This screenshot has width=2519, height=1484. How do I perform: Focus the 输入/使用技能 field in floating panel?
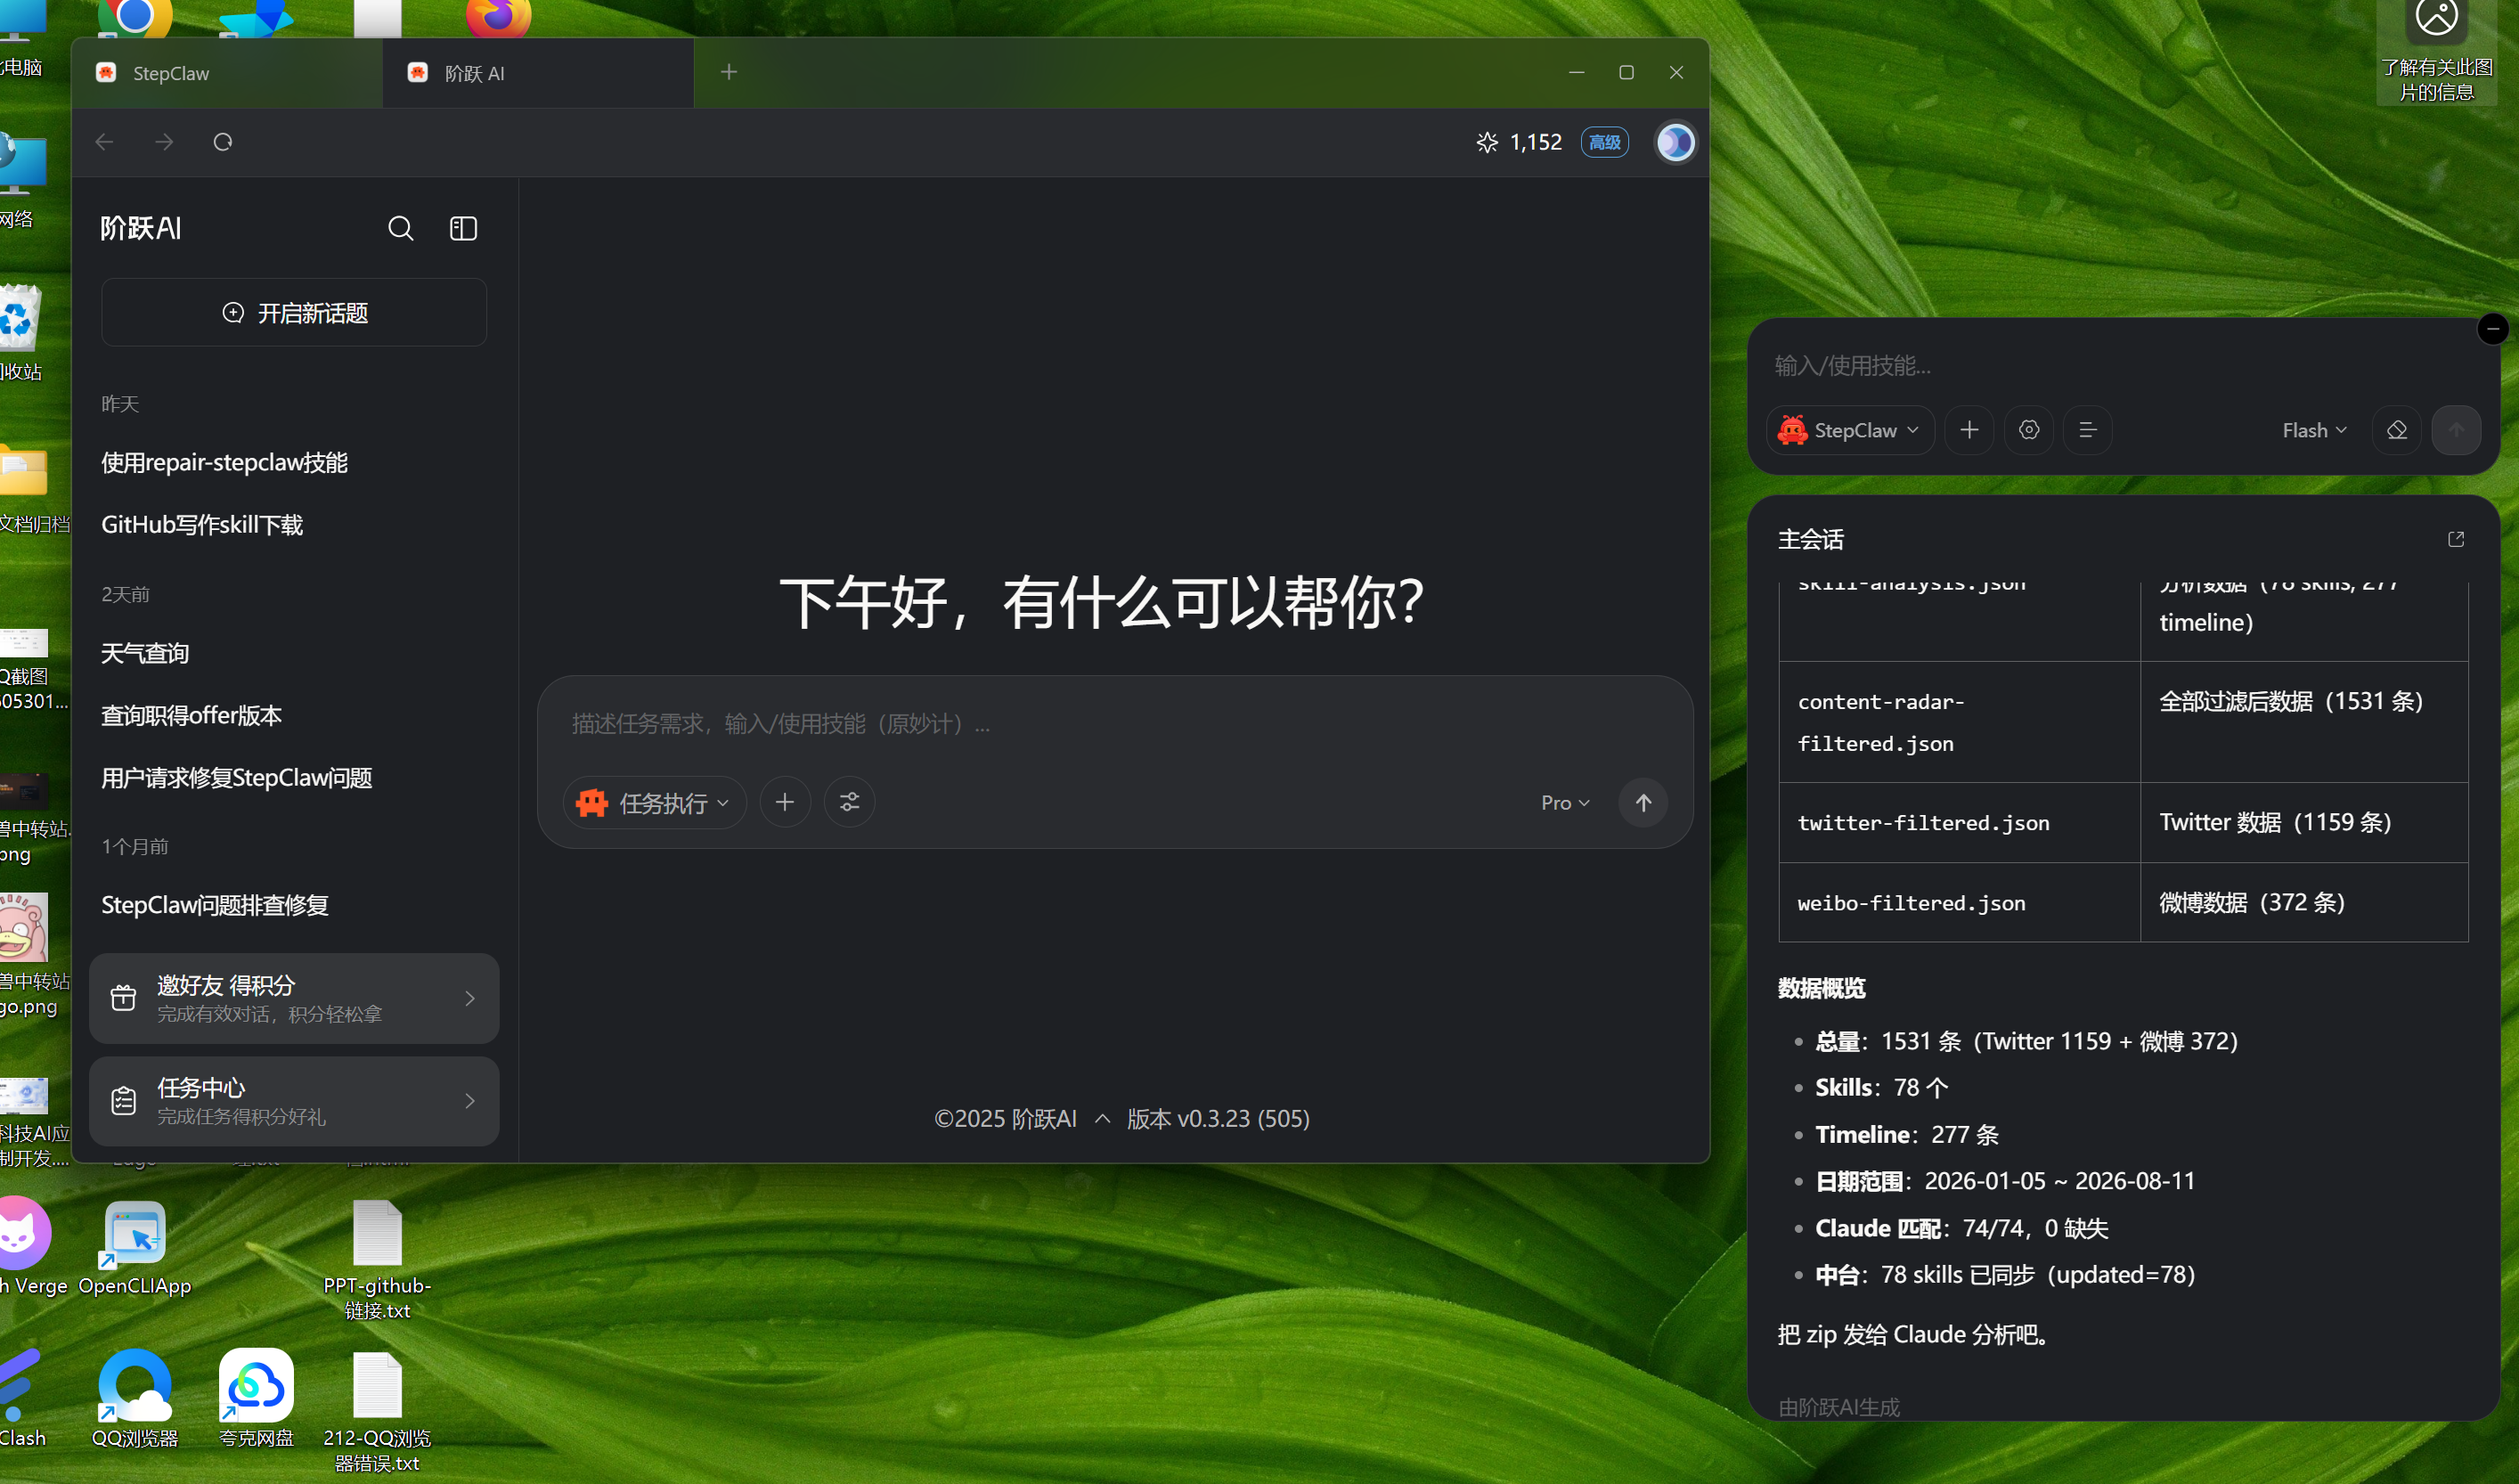pyautogui.click(x=2123, y=366)
